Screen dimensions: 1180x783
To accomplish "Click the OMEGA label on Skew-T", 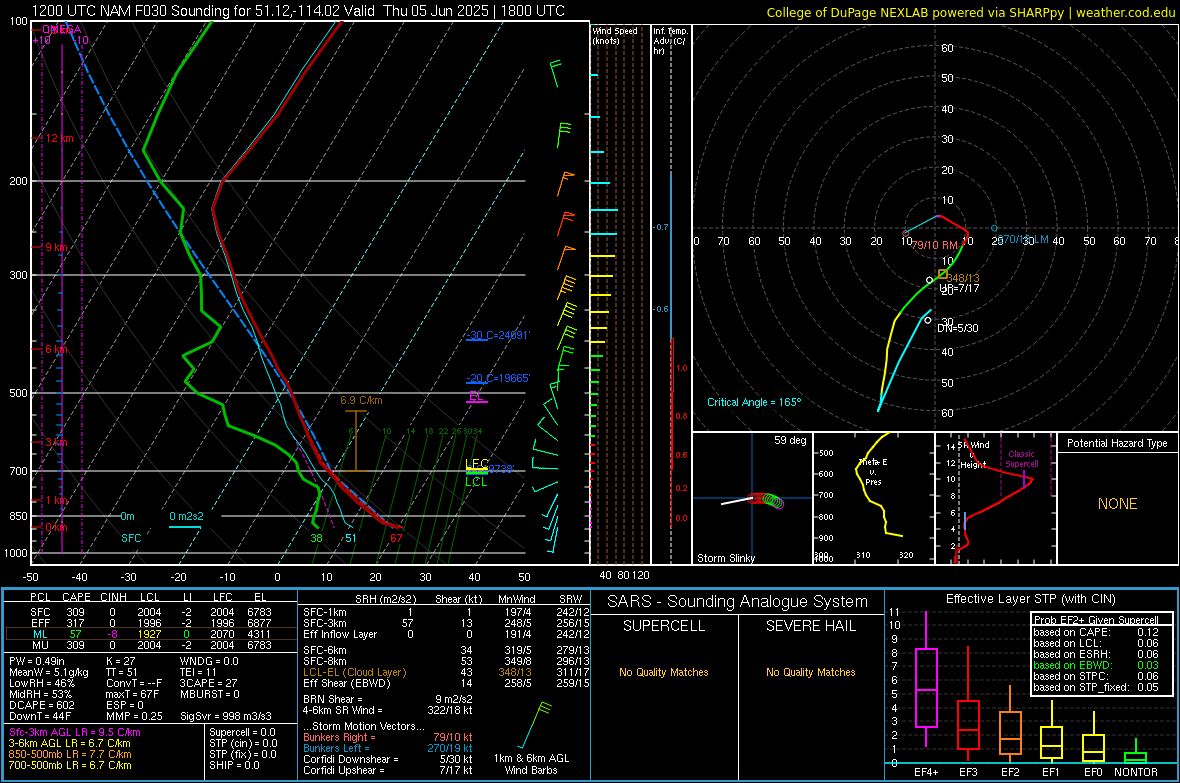I will pos(62,29).
